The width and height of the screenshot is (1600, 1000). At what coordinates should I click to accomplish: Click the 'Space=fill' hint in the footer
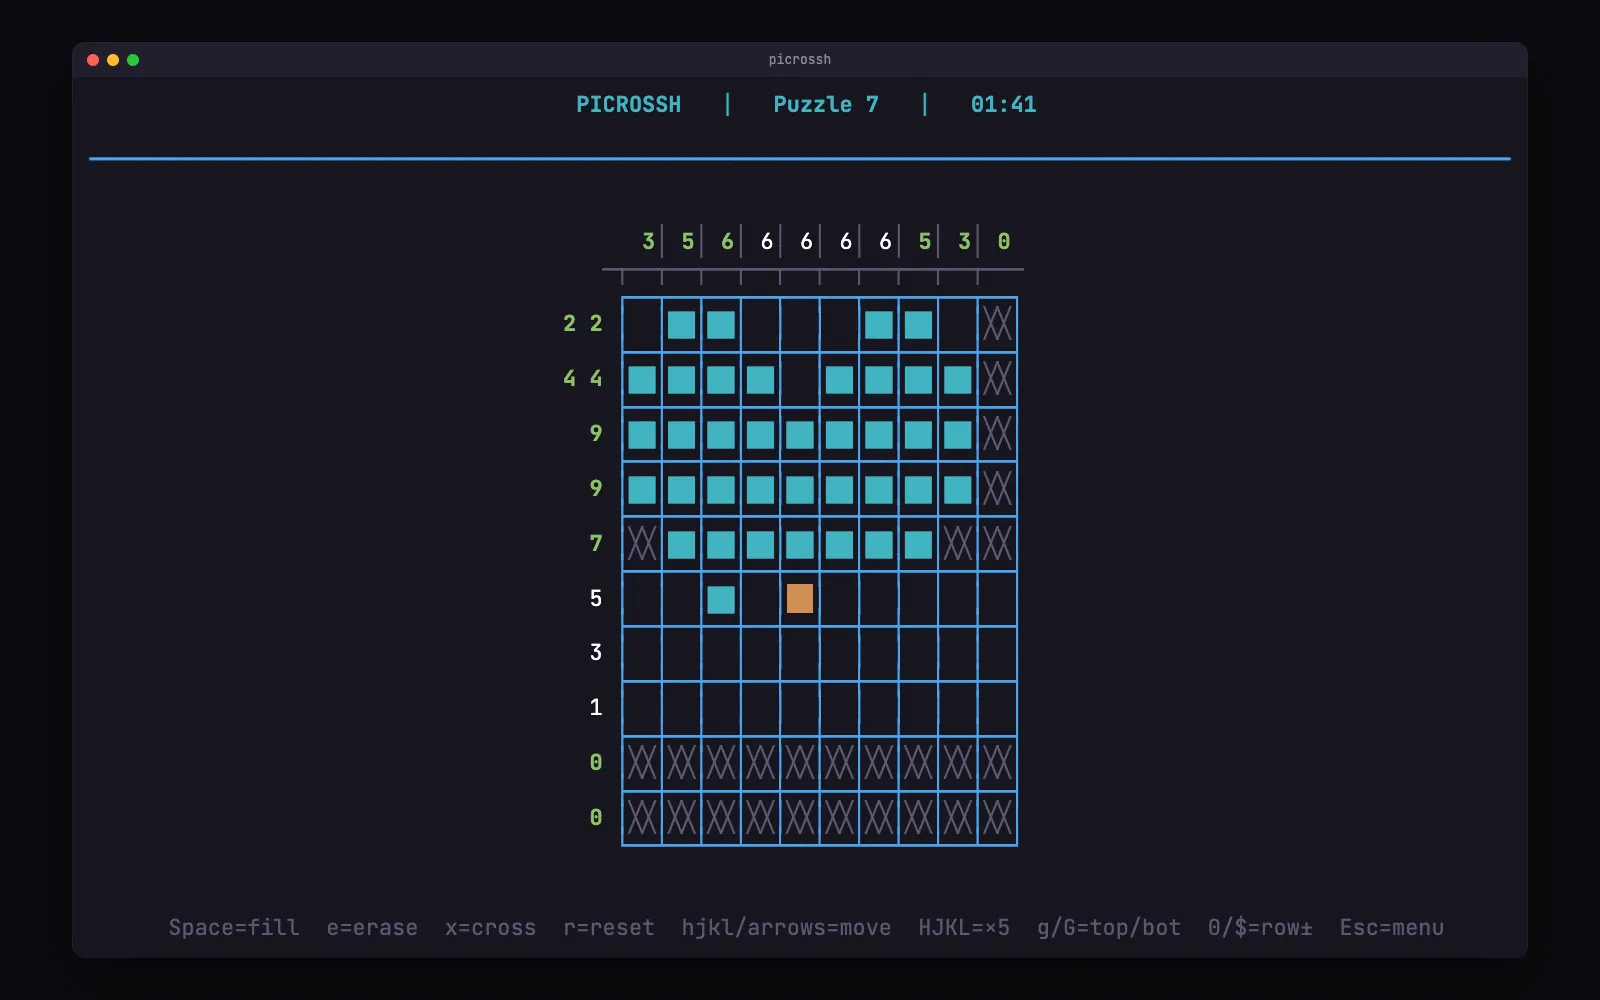tap(234, 928)
